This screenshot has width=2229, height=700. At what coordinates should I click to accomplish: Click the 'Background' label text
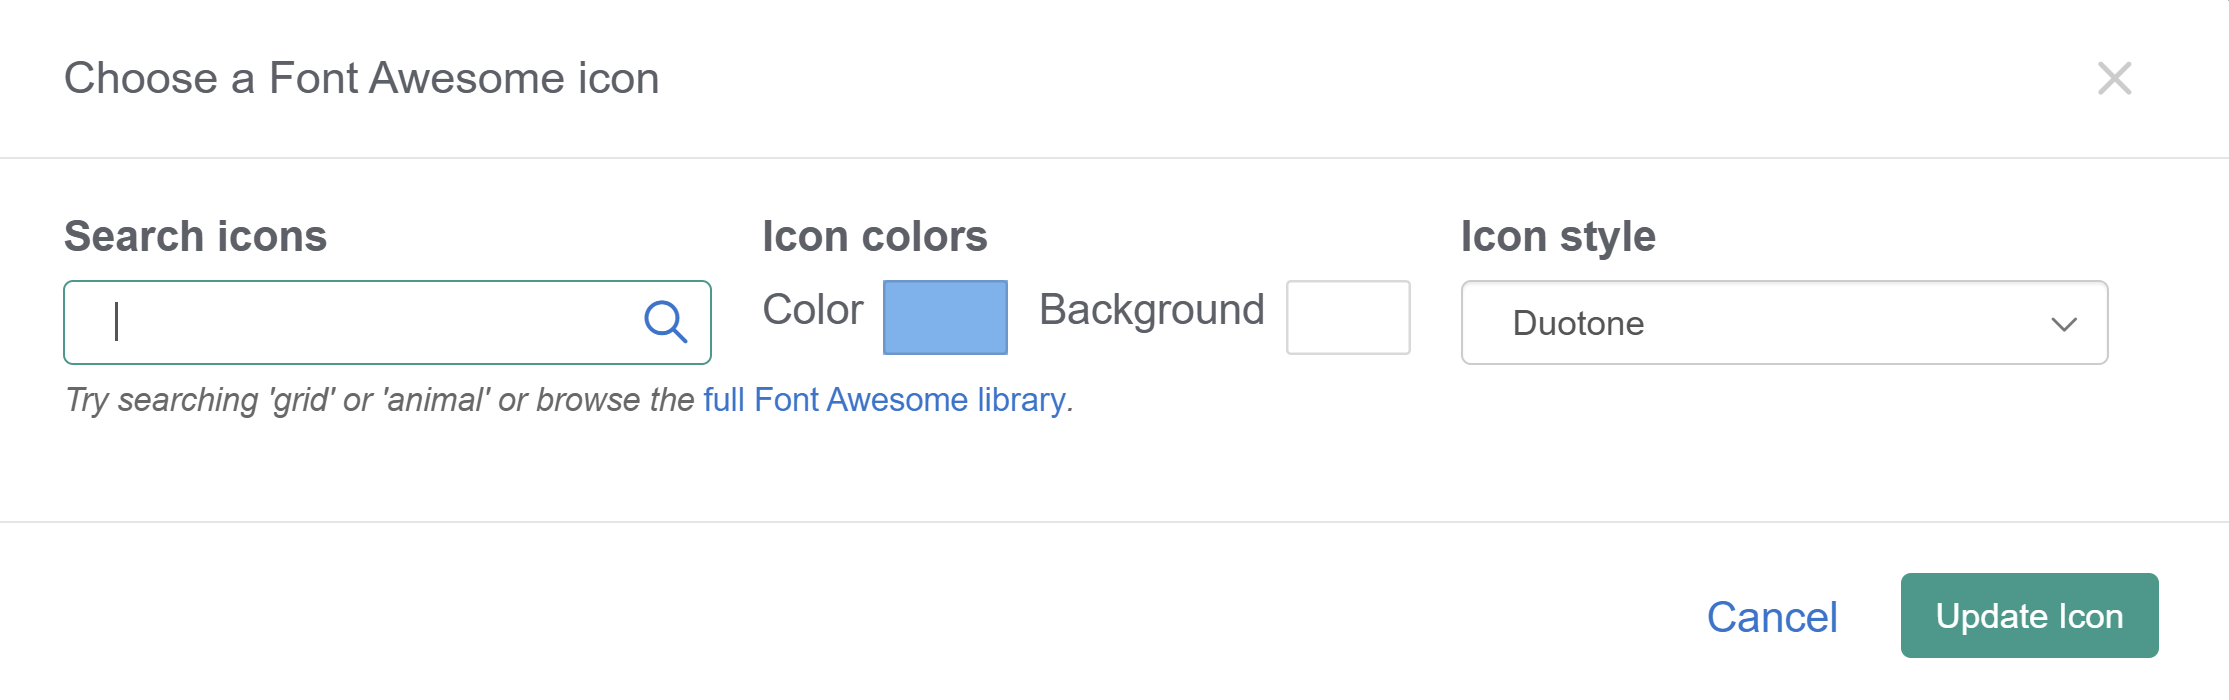(1151, 310)
